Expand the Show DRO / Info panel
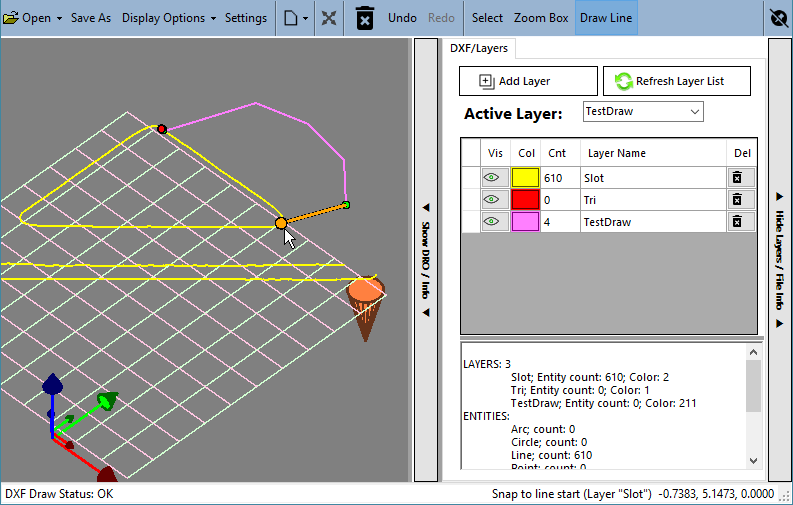This screenshot has height=505, width=793. 426,260
